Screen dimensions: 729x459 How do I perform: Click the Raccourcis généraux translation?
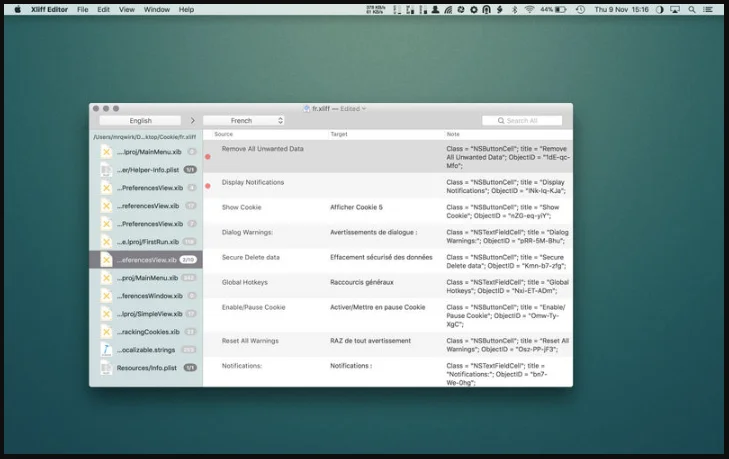point(362,282)
